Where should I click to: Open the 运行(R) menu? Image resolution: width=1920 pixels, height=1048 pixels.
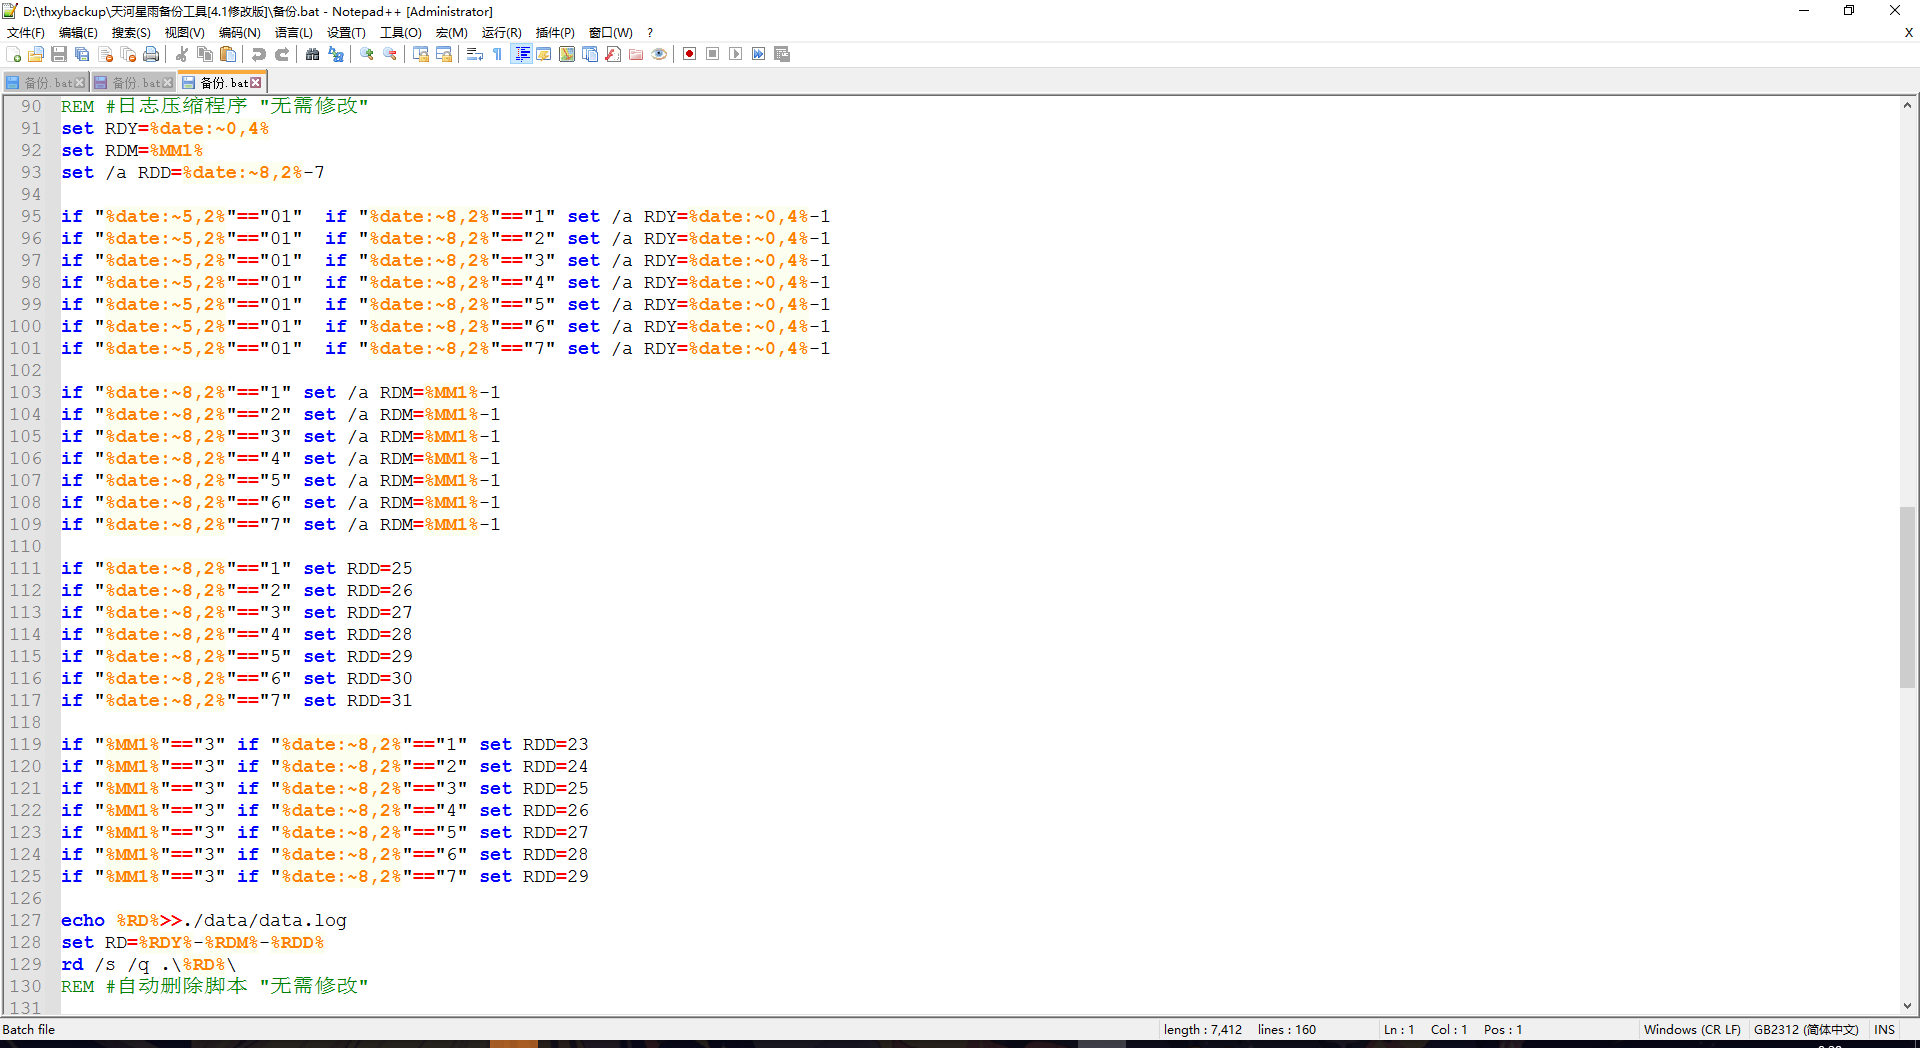pyautogui.click(x=502, y=32)
